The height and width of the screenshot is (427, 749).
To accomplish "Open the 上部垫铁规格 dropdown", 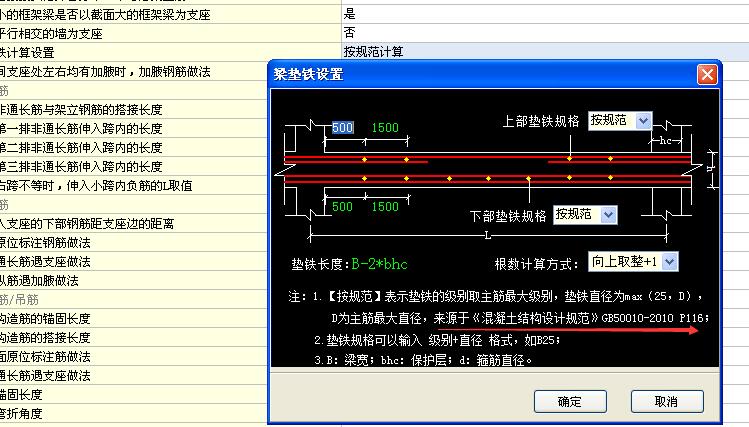I will coord(643,120).
